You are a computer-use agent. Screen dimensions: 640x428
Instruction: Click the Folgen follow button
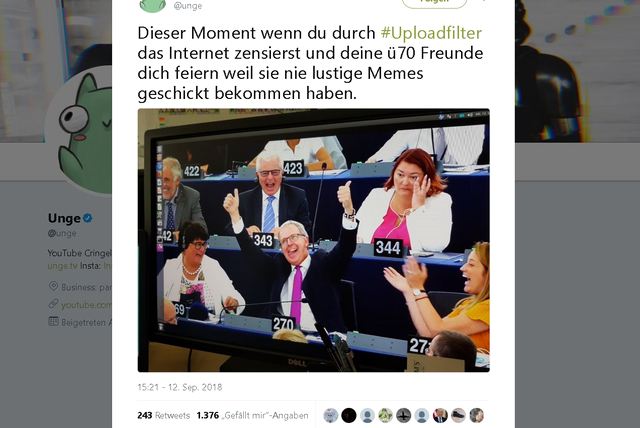pos(434,3)
